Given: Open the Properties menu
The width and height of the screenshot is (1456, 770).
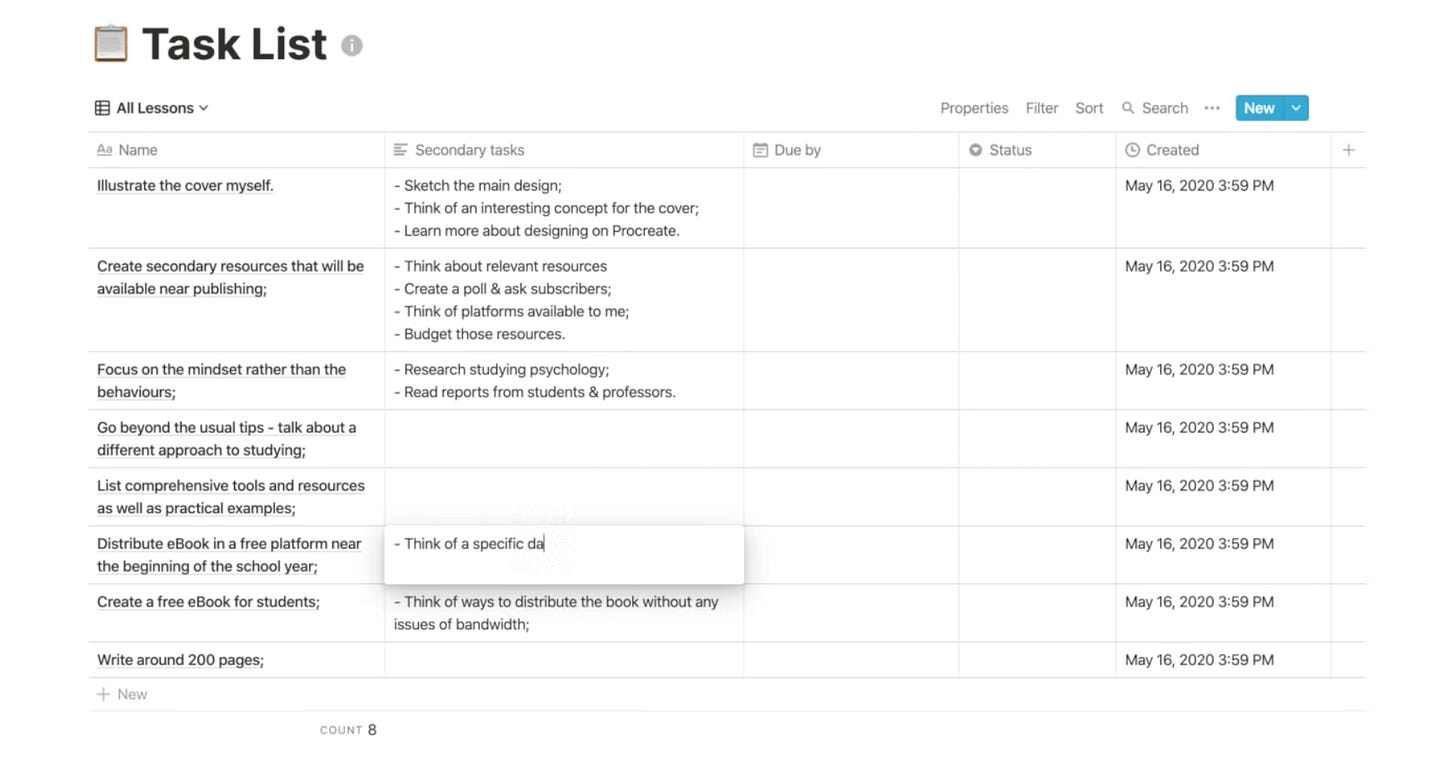Looking at the screenshot, I should point(974,108).
